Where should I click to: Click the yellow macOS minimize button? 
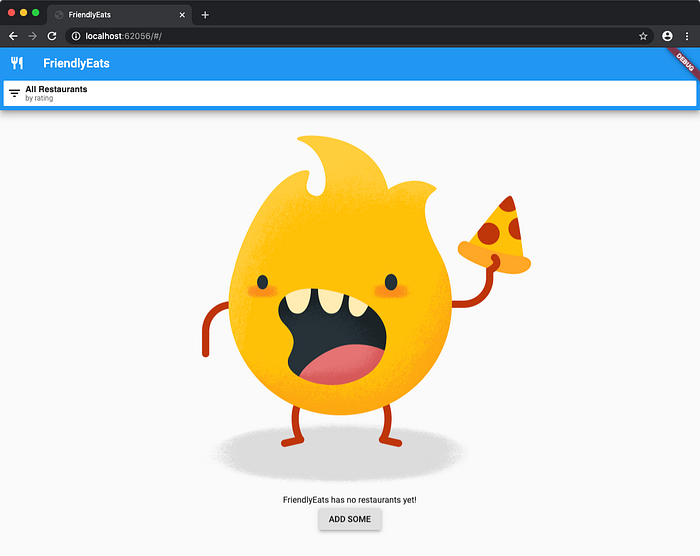[24, 13]
